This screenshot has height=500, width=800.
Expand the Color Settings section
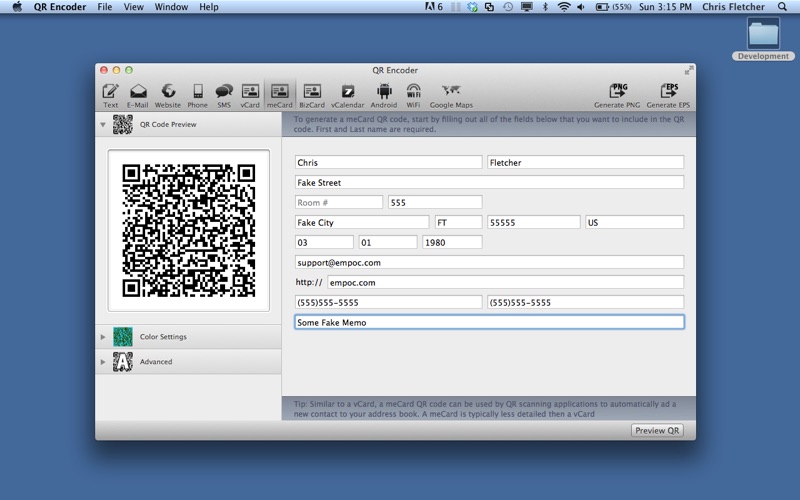(x=102, y=337)
